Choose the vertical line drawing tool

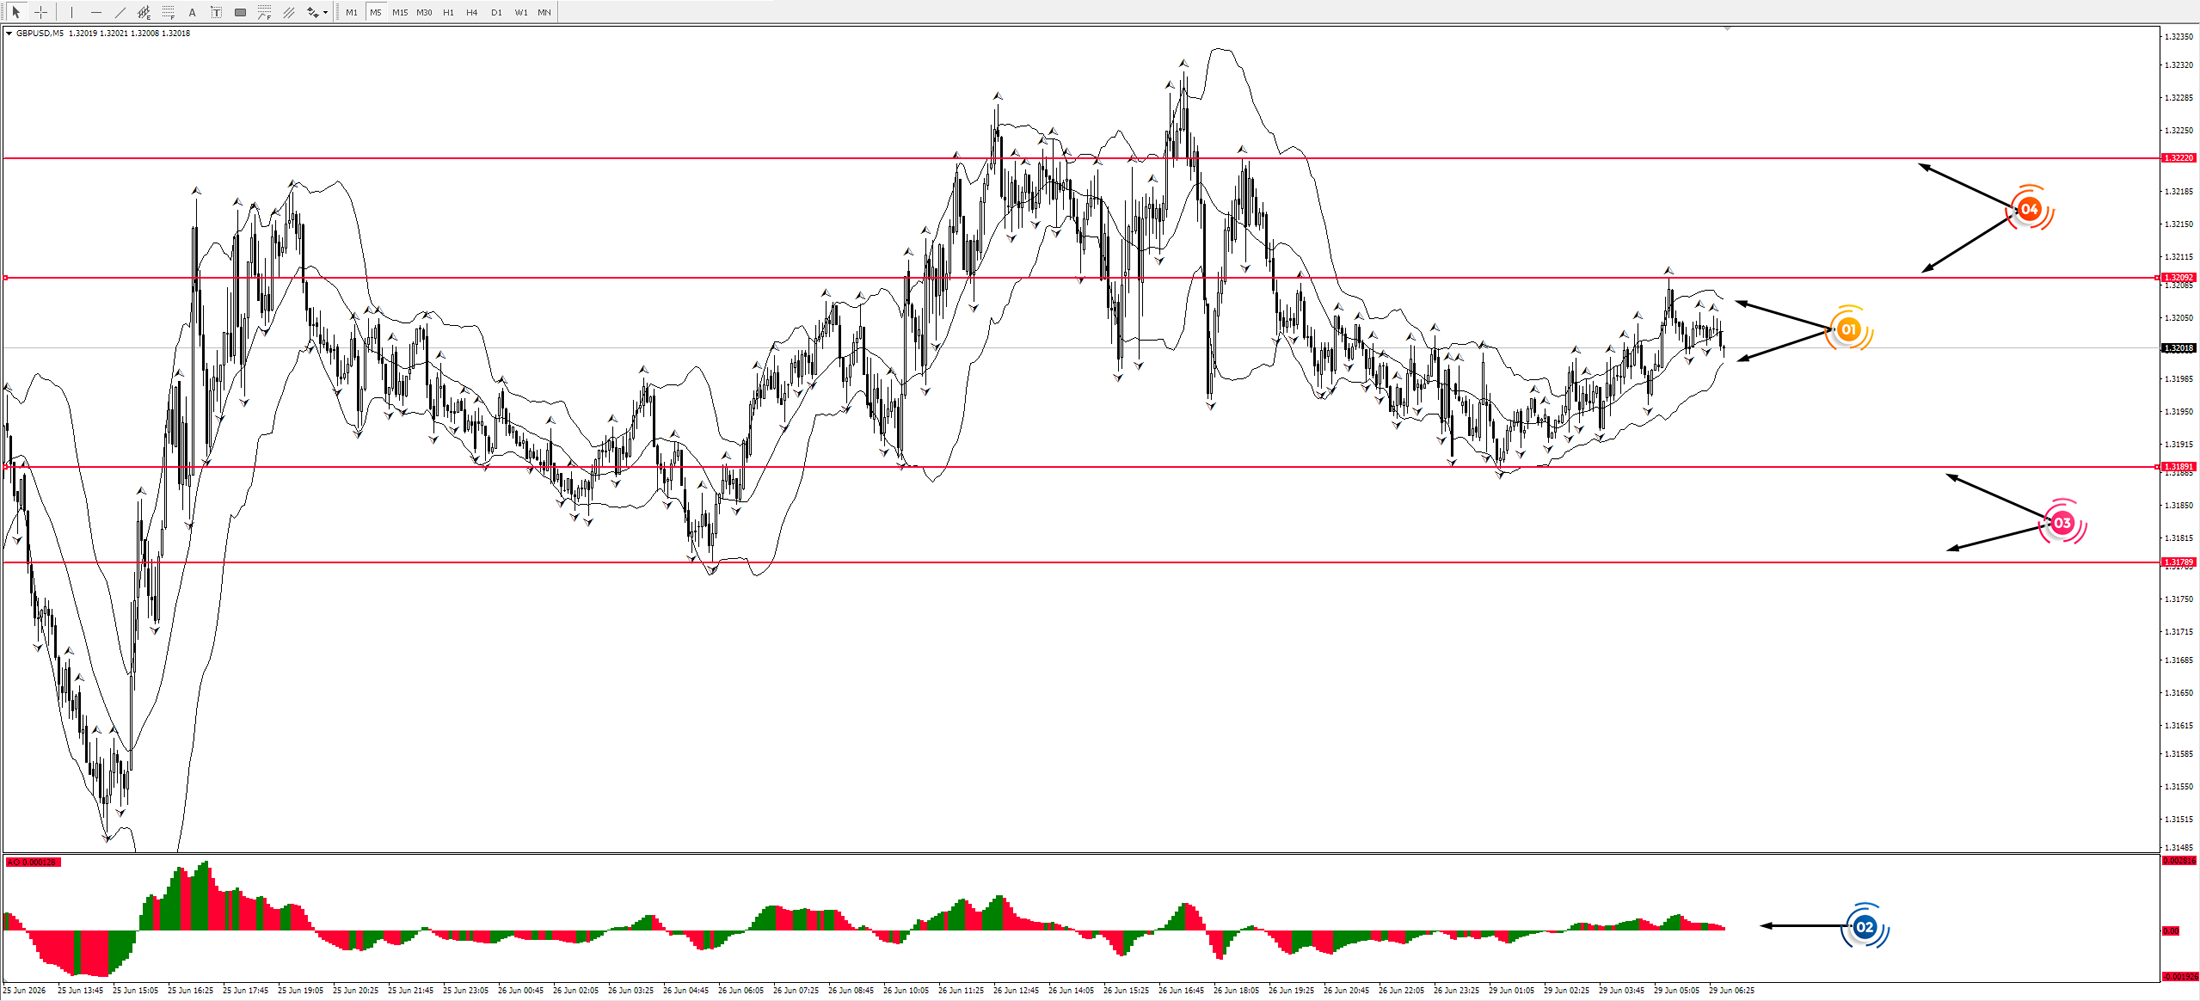[72, 12]
